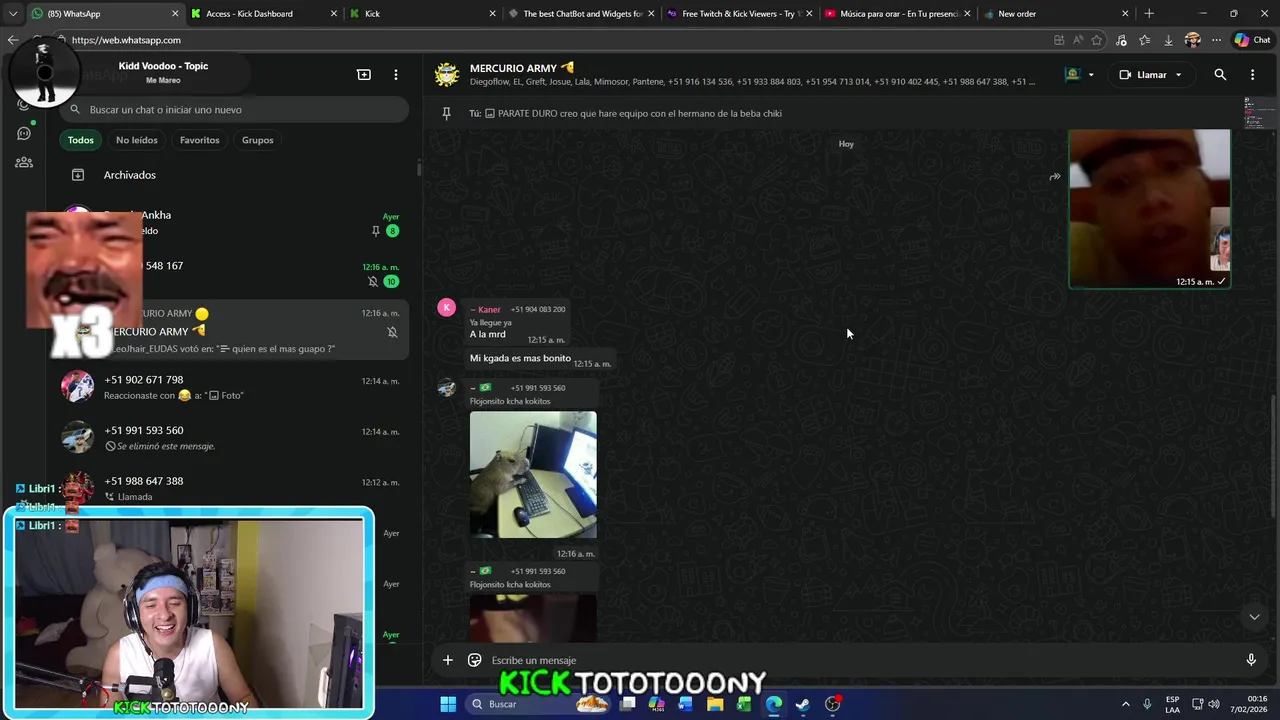Toggle the muted bell on MERCURIO ARMY chat
The height and width of the screenshot is (720, 1280).
coord(392,332)
